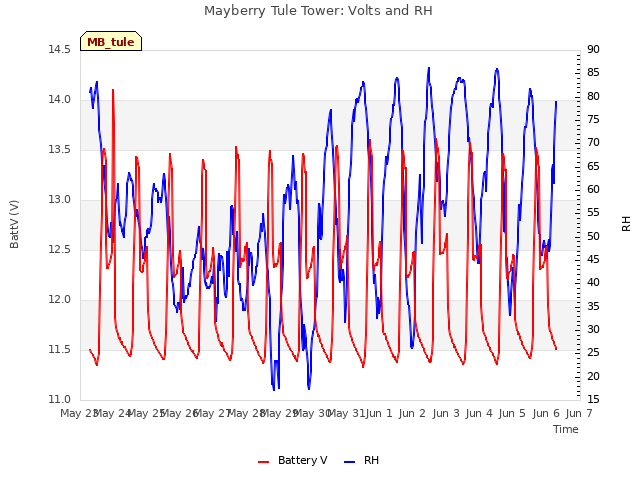Click the 80 right axis tick label
The height and width of the screenshot is (480, 640).
tap(593, 96)
